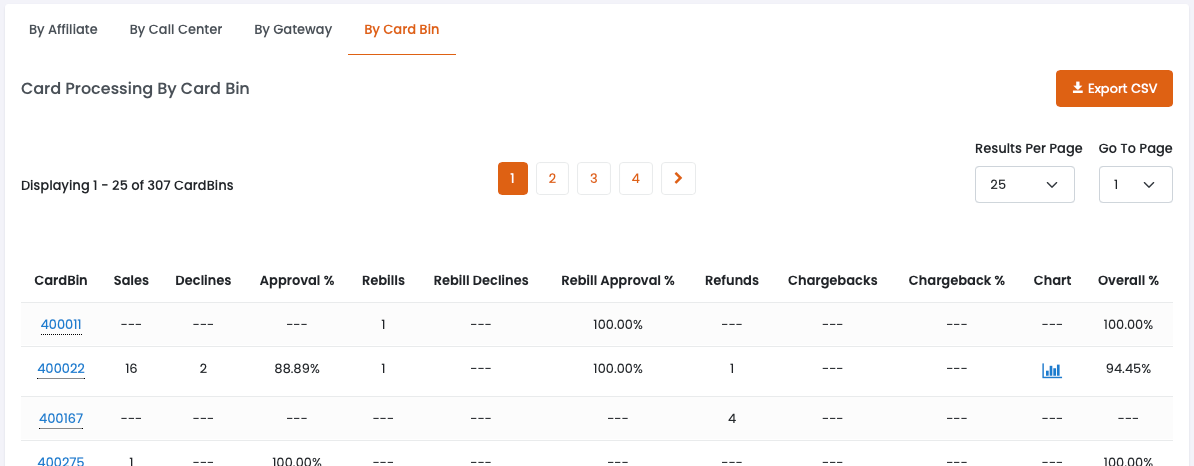Click the next page arrow in pagination
This screenshot has width=1194, height=466.
pyautogui.click(x=678, y=178)
